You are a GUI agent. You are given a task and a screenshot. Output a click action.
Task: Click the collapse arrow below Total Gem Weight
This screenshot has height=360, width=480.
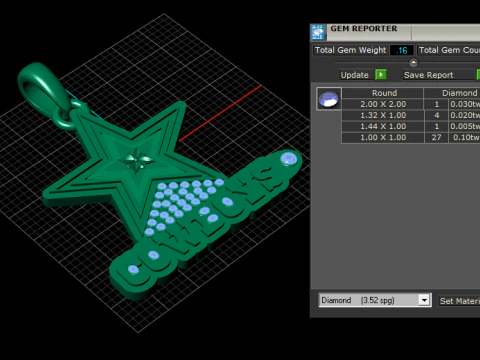coord(413,62)
